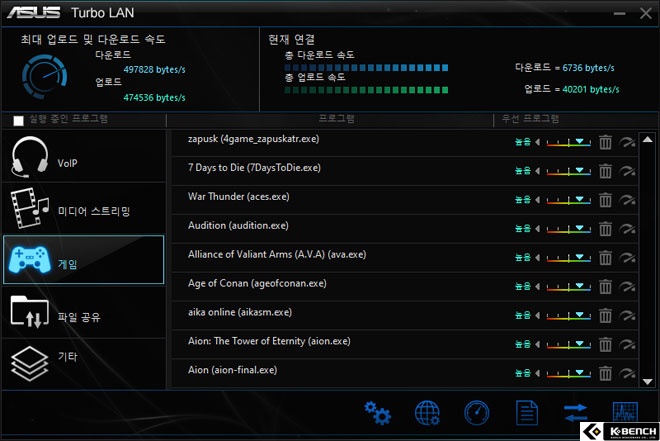
Task: Adjust priority slider for aika online
Action: [569, 316]
